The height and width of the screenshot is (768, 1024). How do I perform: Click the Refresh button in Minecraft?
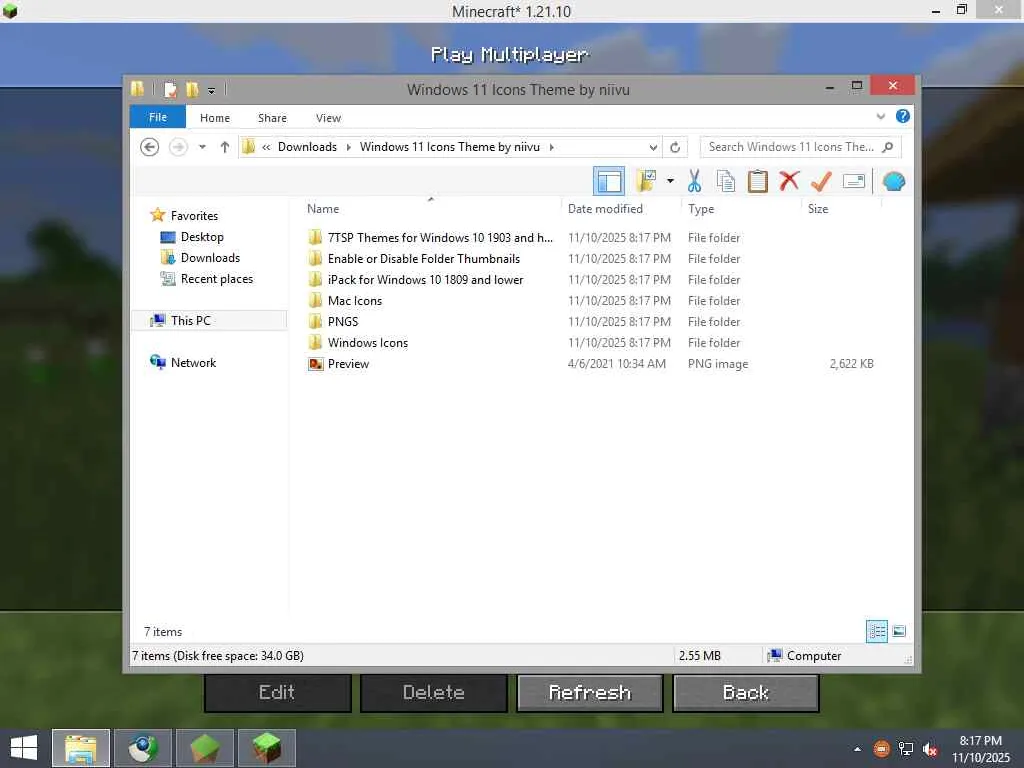pyautogui.click(x=590, y=692)
